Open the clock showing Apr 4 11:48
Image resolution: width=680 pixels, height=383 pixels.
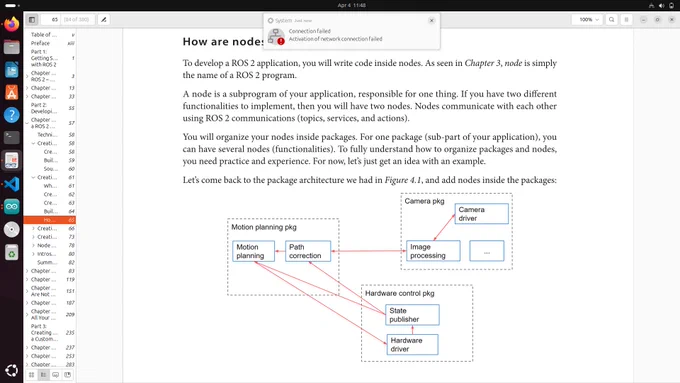pyautogui.click(x=351, y=6)
